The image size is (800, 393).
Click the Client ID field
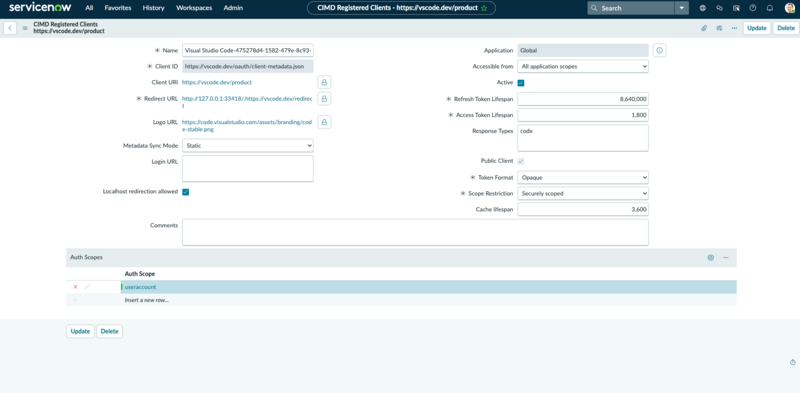pos(247,66)
